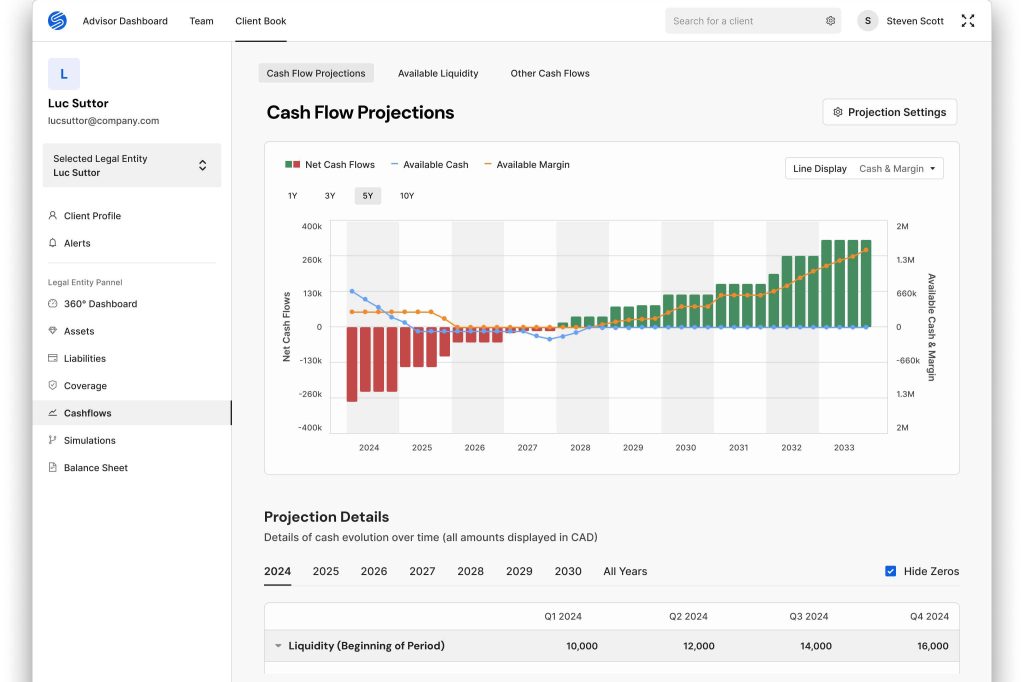1024x682 pixels.
Task: Go to the Team page
Action: tap(201, 21)
